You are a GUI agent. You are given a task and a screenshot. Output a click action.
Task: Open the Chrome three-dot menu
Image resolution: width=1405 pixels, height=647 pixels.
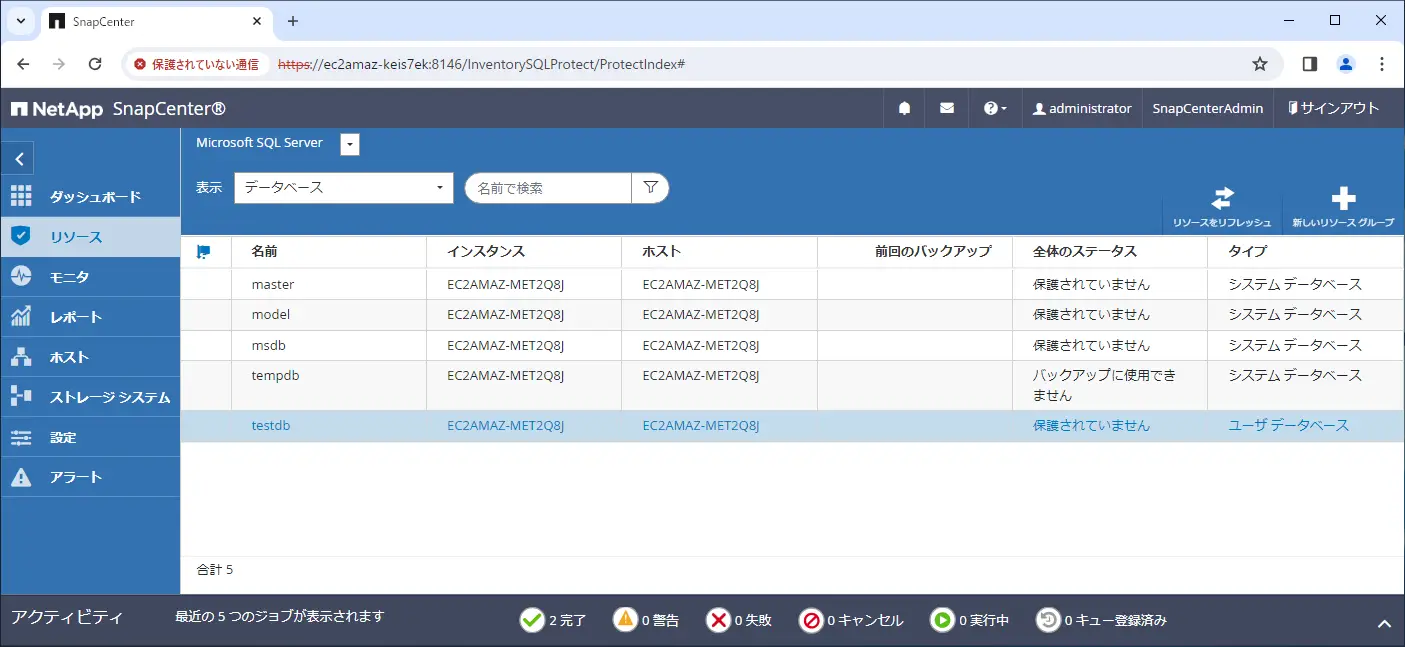click(1382, 64)
